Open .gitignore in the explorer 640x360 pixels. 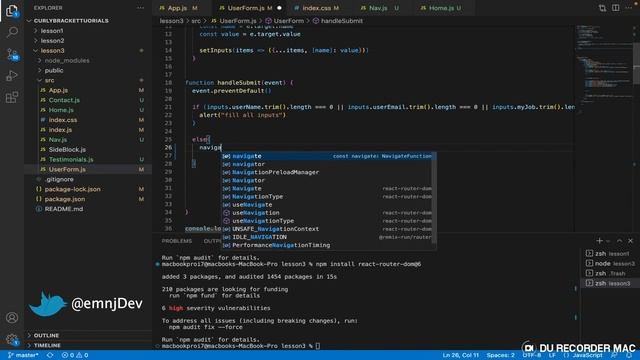point(59,179)
